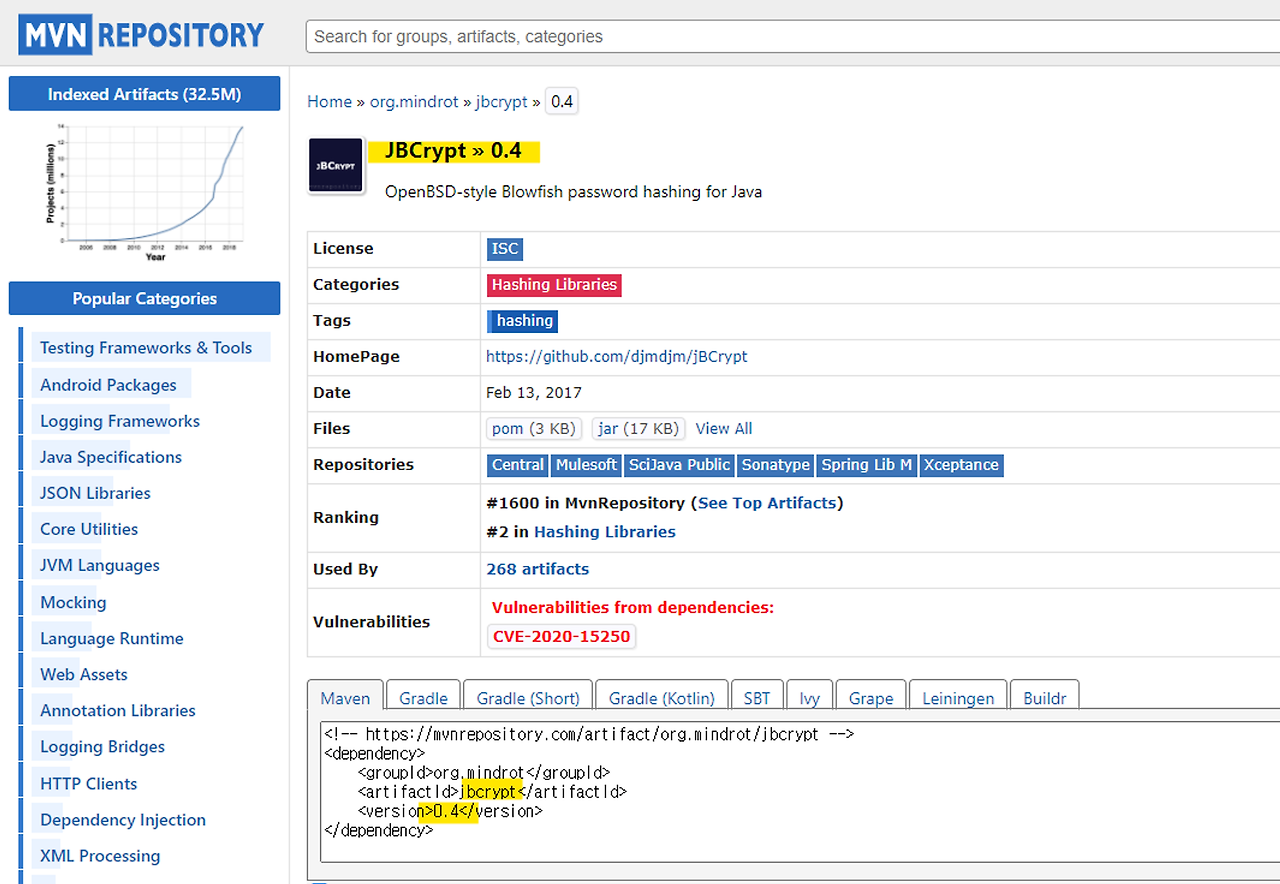The width and height of the screenshot is (1280, 884).
Task: Open HTTP Clients category
Action: pyautogui.click(x=89, y=783)
